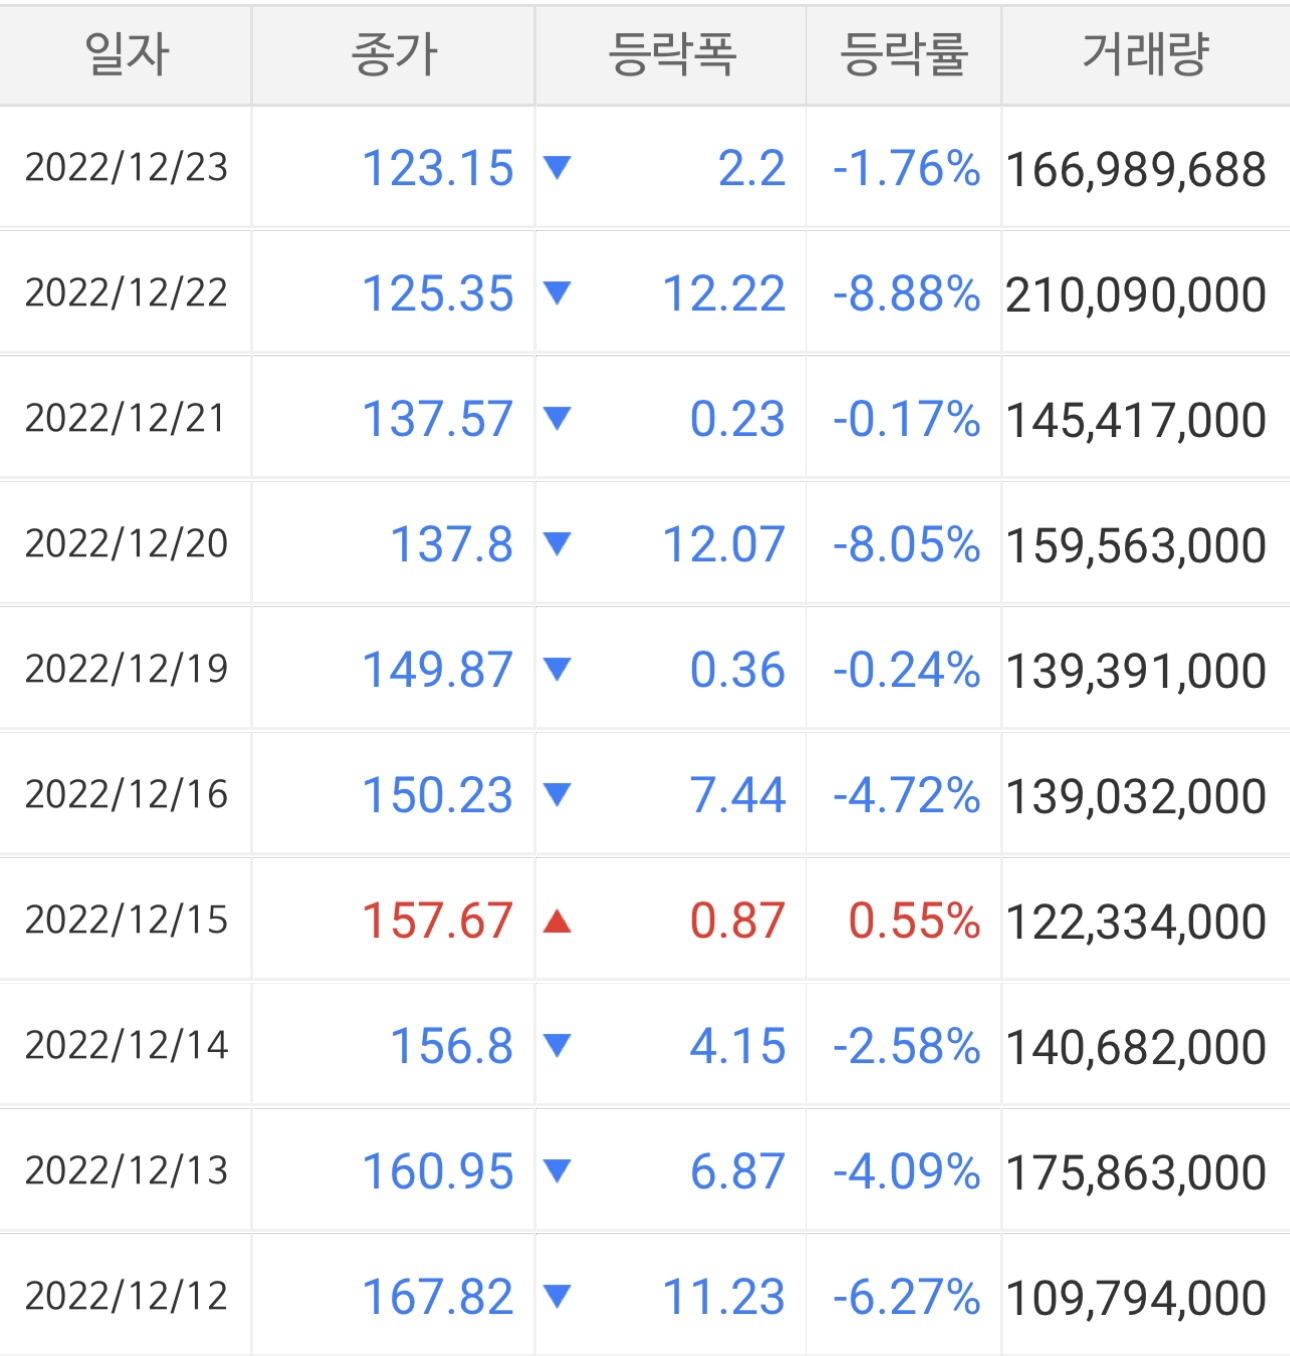1290x1356 pixels.
Task: Click the red change rate 0.55%
Action: click(x=914, y=921)
